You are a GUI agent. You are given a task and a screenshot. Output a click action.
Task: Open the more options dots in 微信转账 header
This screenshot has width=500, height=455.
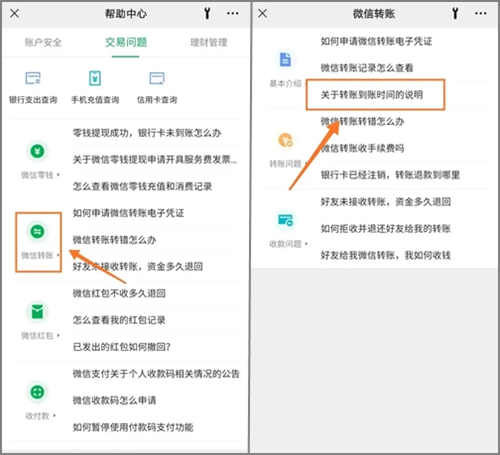[480, 14]
